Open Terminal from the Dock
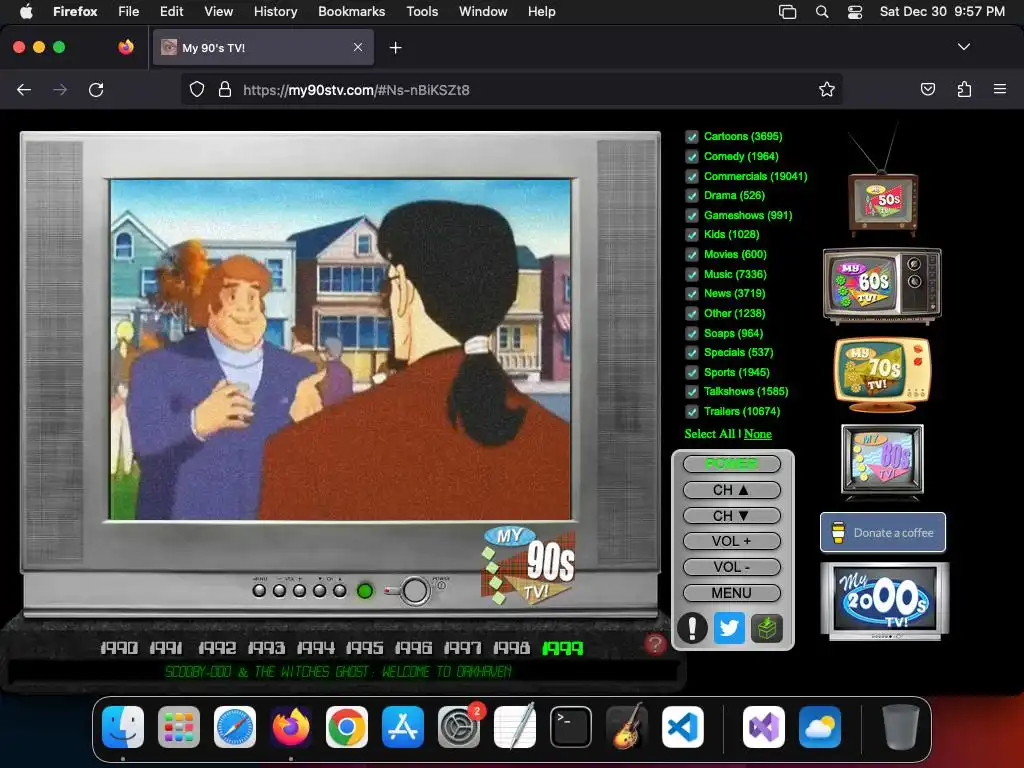The image size is (1024, 768). pyautogui.click(x=571, y=727)
